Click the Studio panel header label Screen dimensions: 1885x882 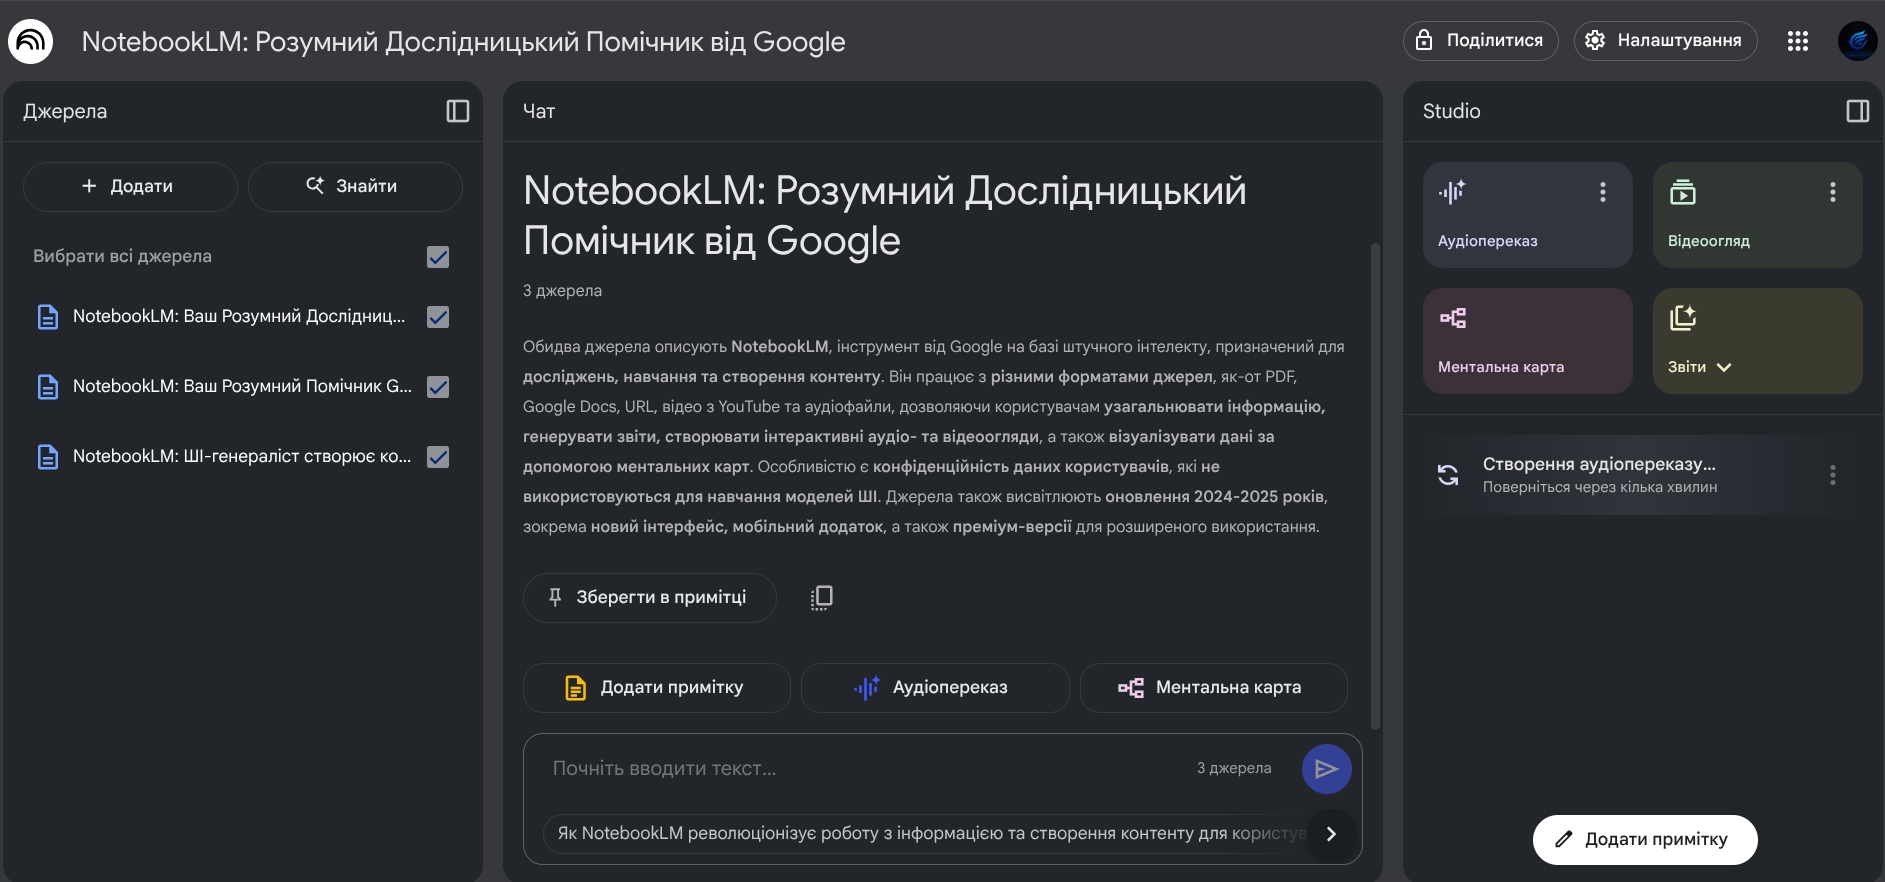1451,111
